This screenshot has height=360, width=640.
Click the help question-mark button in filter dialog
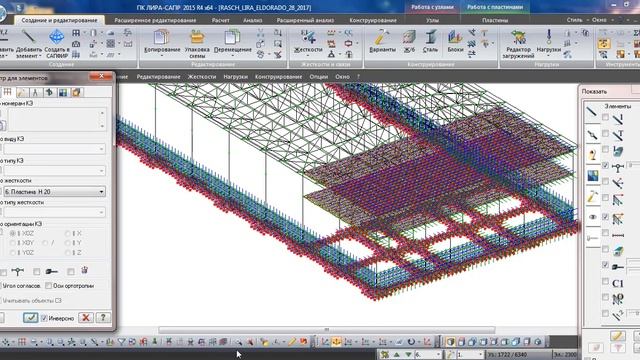pyautogui.click(x=103, y=318)
